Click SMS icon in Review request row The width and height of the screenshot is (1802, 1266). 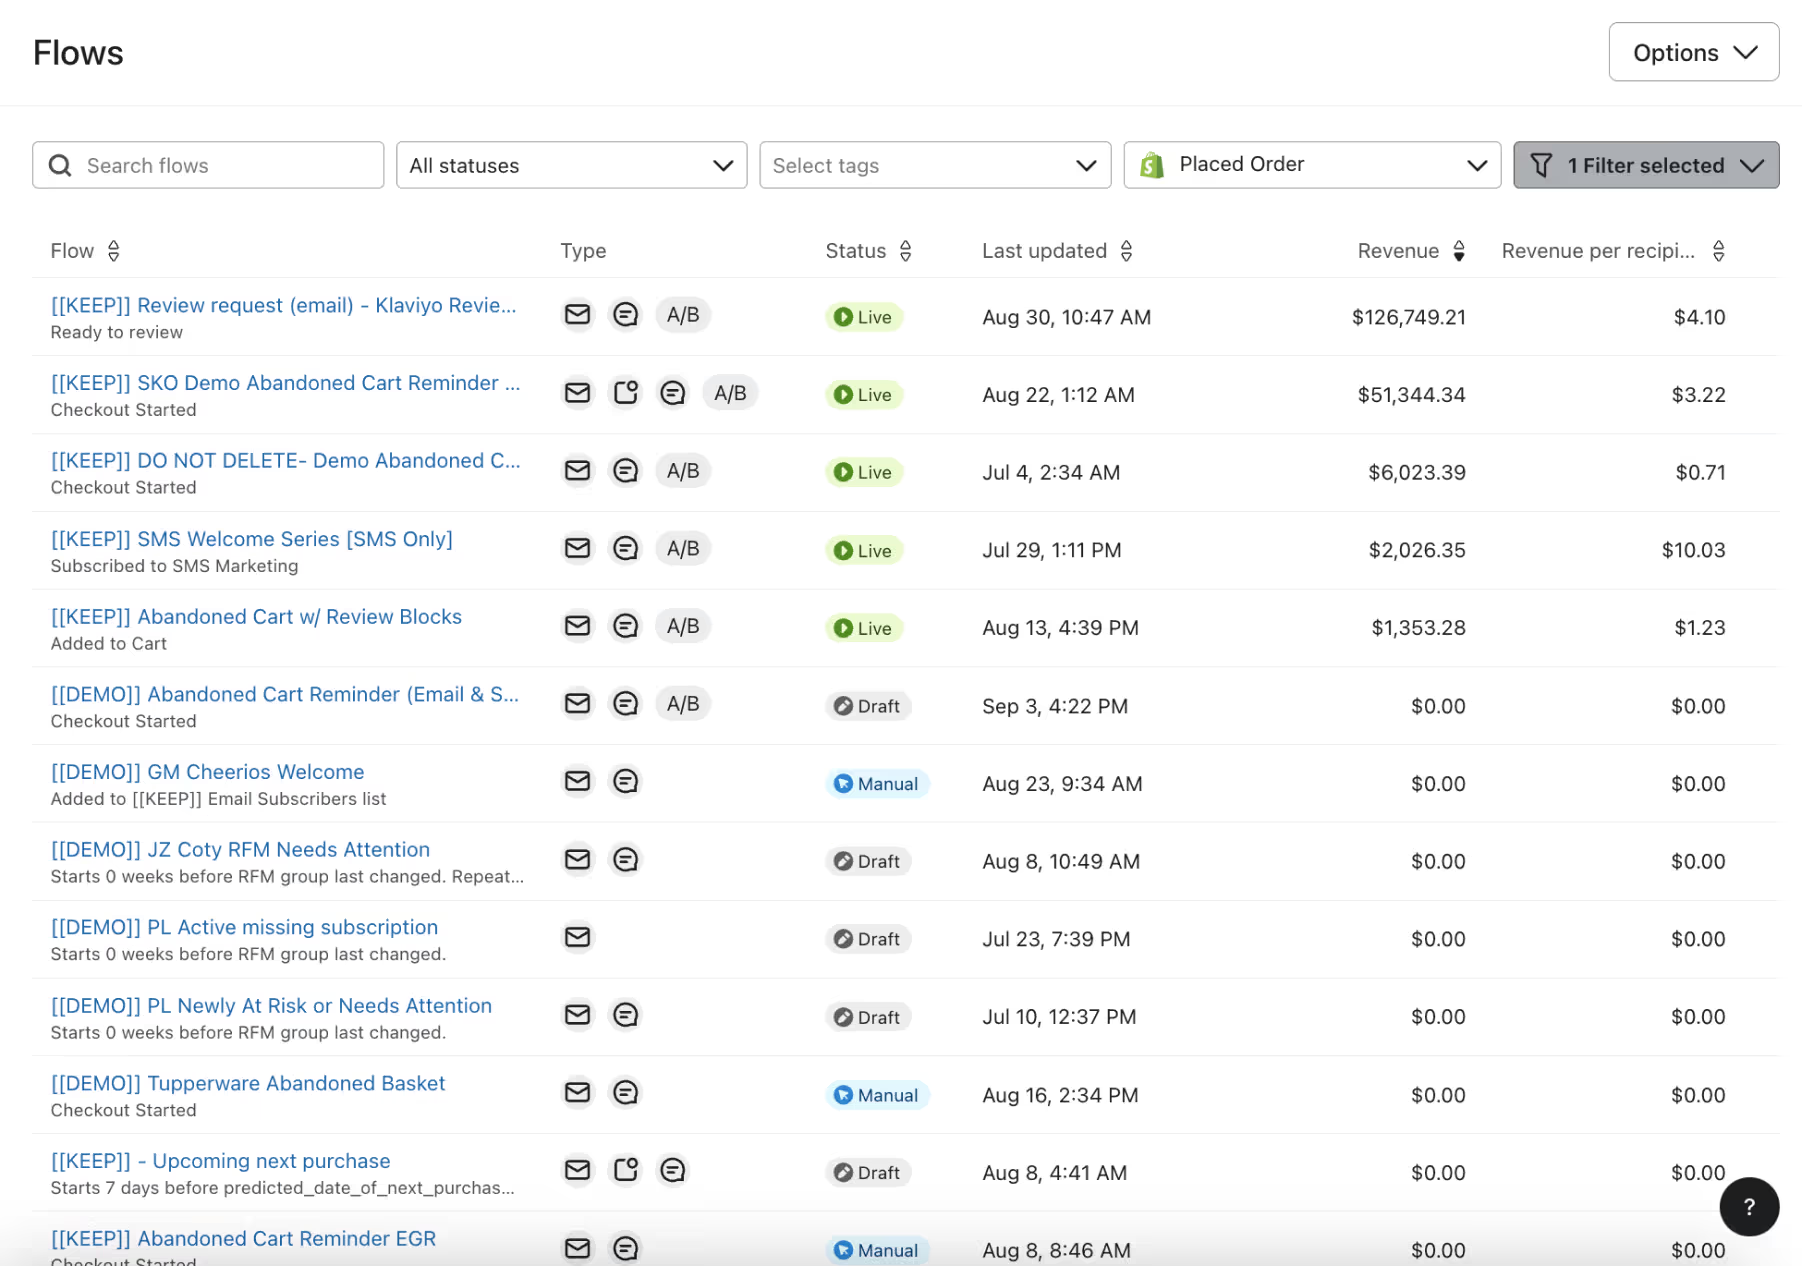pos(625,315)
